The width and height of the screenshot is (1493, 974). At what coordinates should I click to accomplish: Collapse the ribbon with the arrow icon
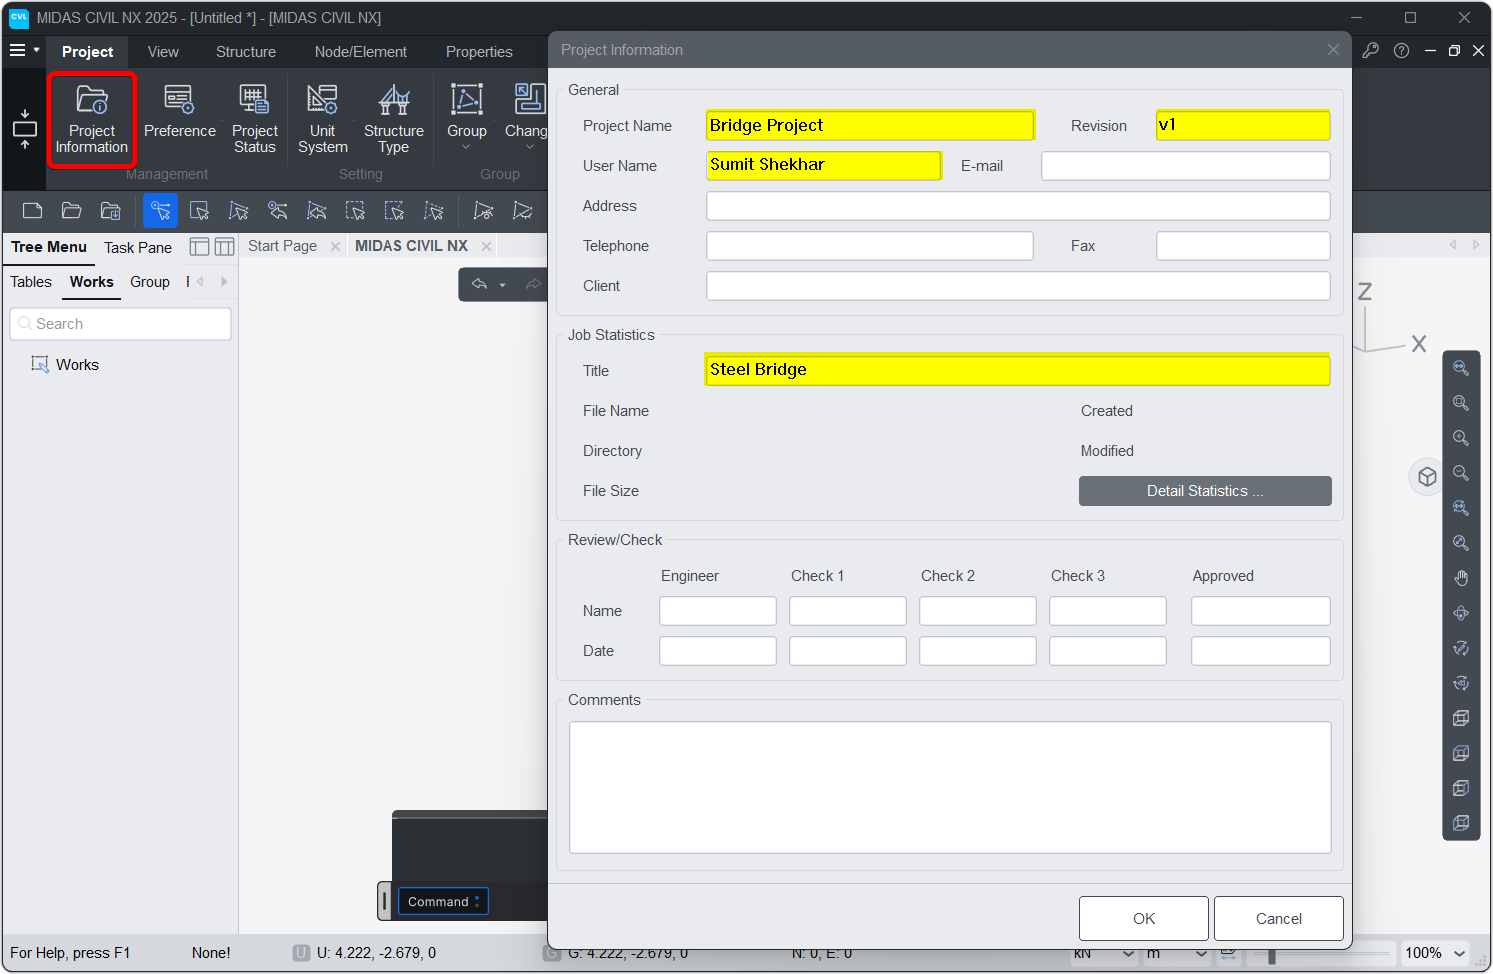pos(25,129)
